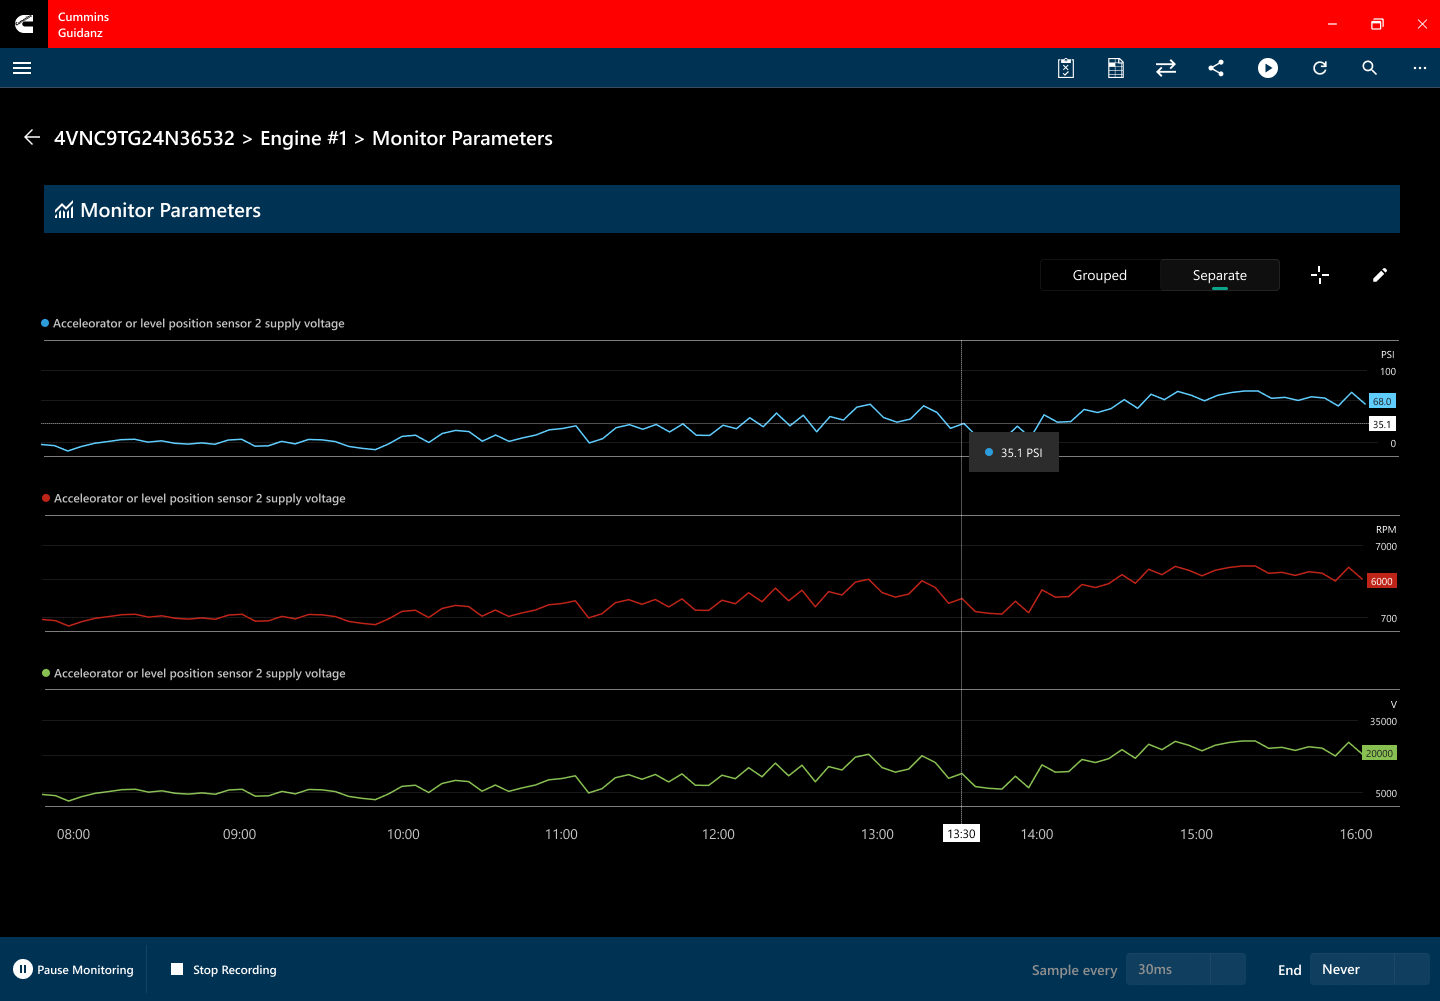This screenshot has width=1440, height=1001.
Task: Click the green-dot sensor 2 voltage legend
Action: (194, 673)
